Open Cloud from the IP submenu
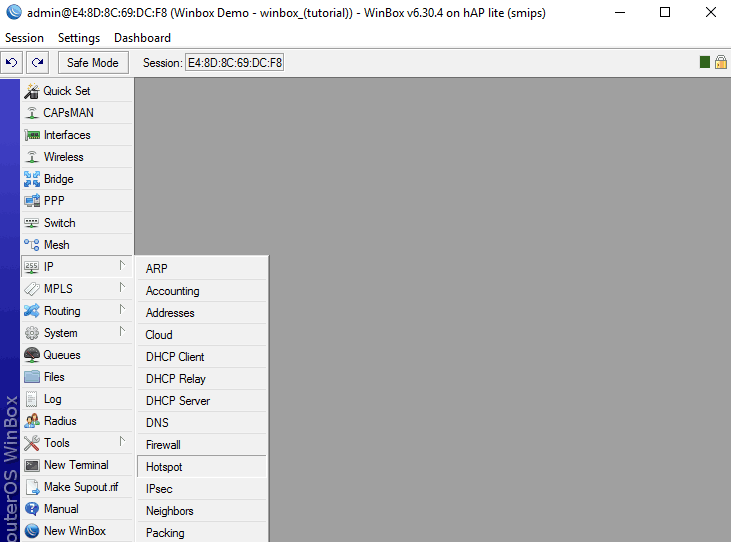The image size is (731, 542). click(202, 335)
